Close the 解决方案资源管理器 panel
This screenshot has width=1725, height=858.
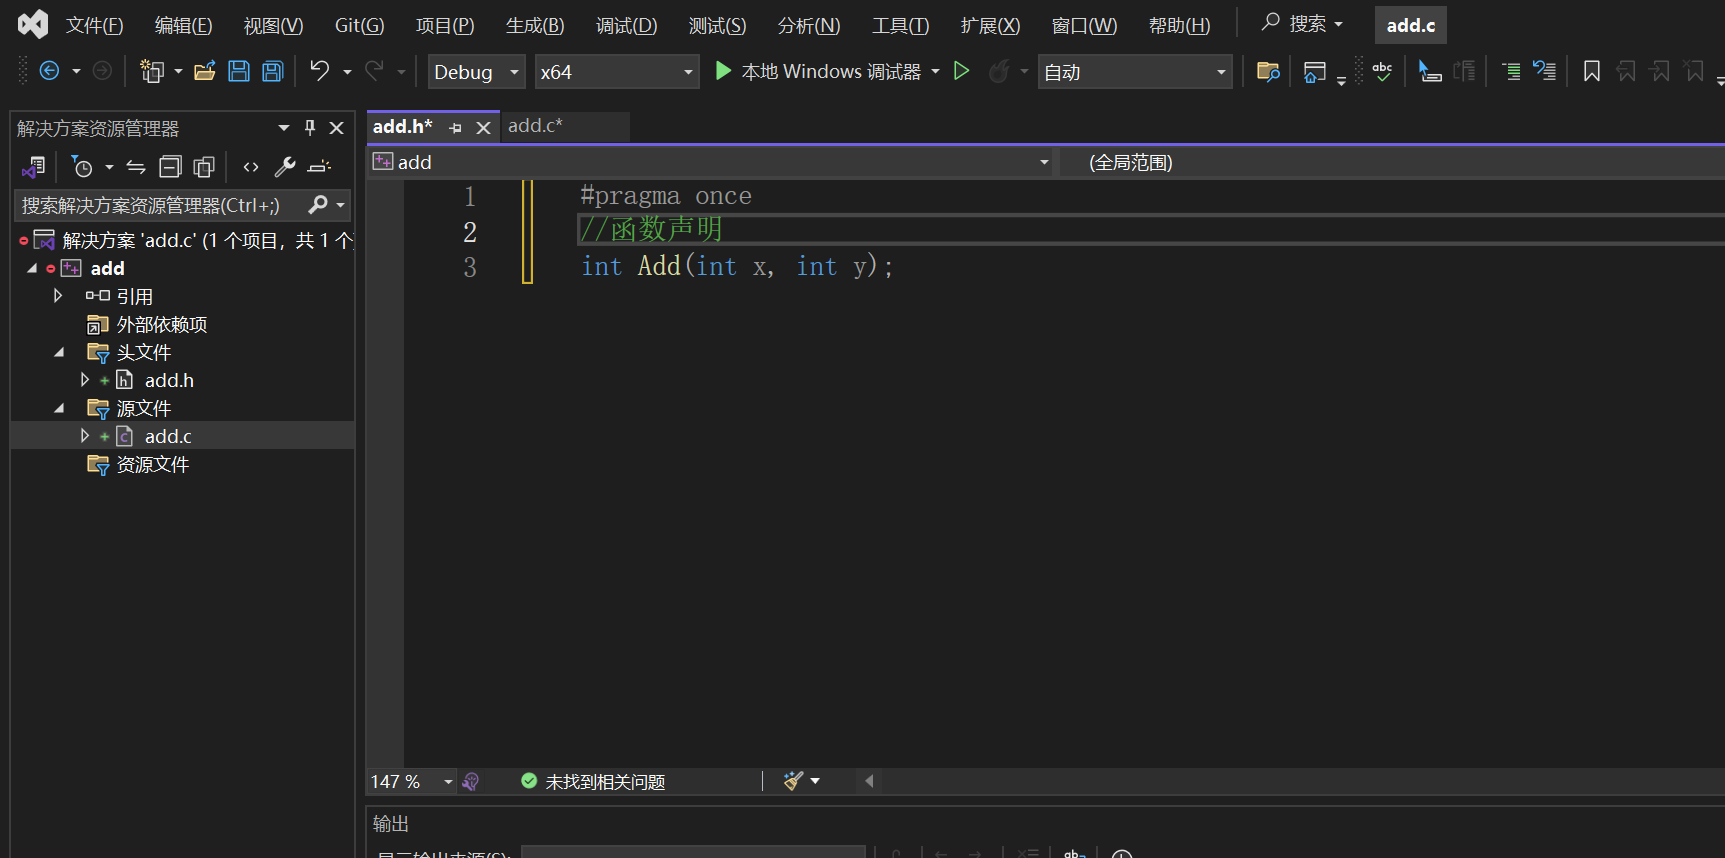click(337, 128)
